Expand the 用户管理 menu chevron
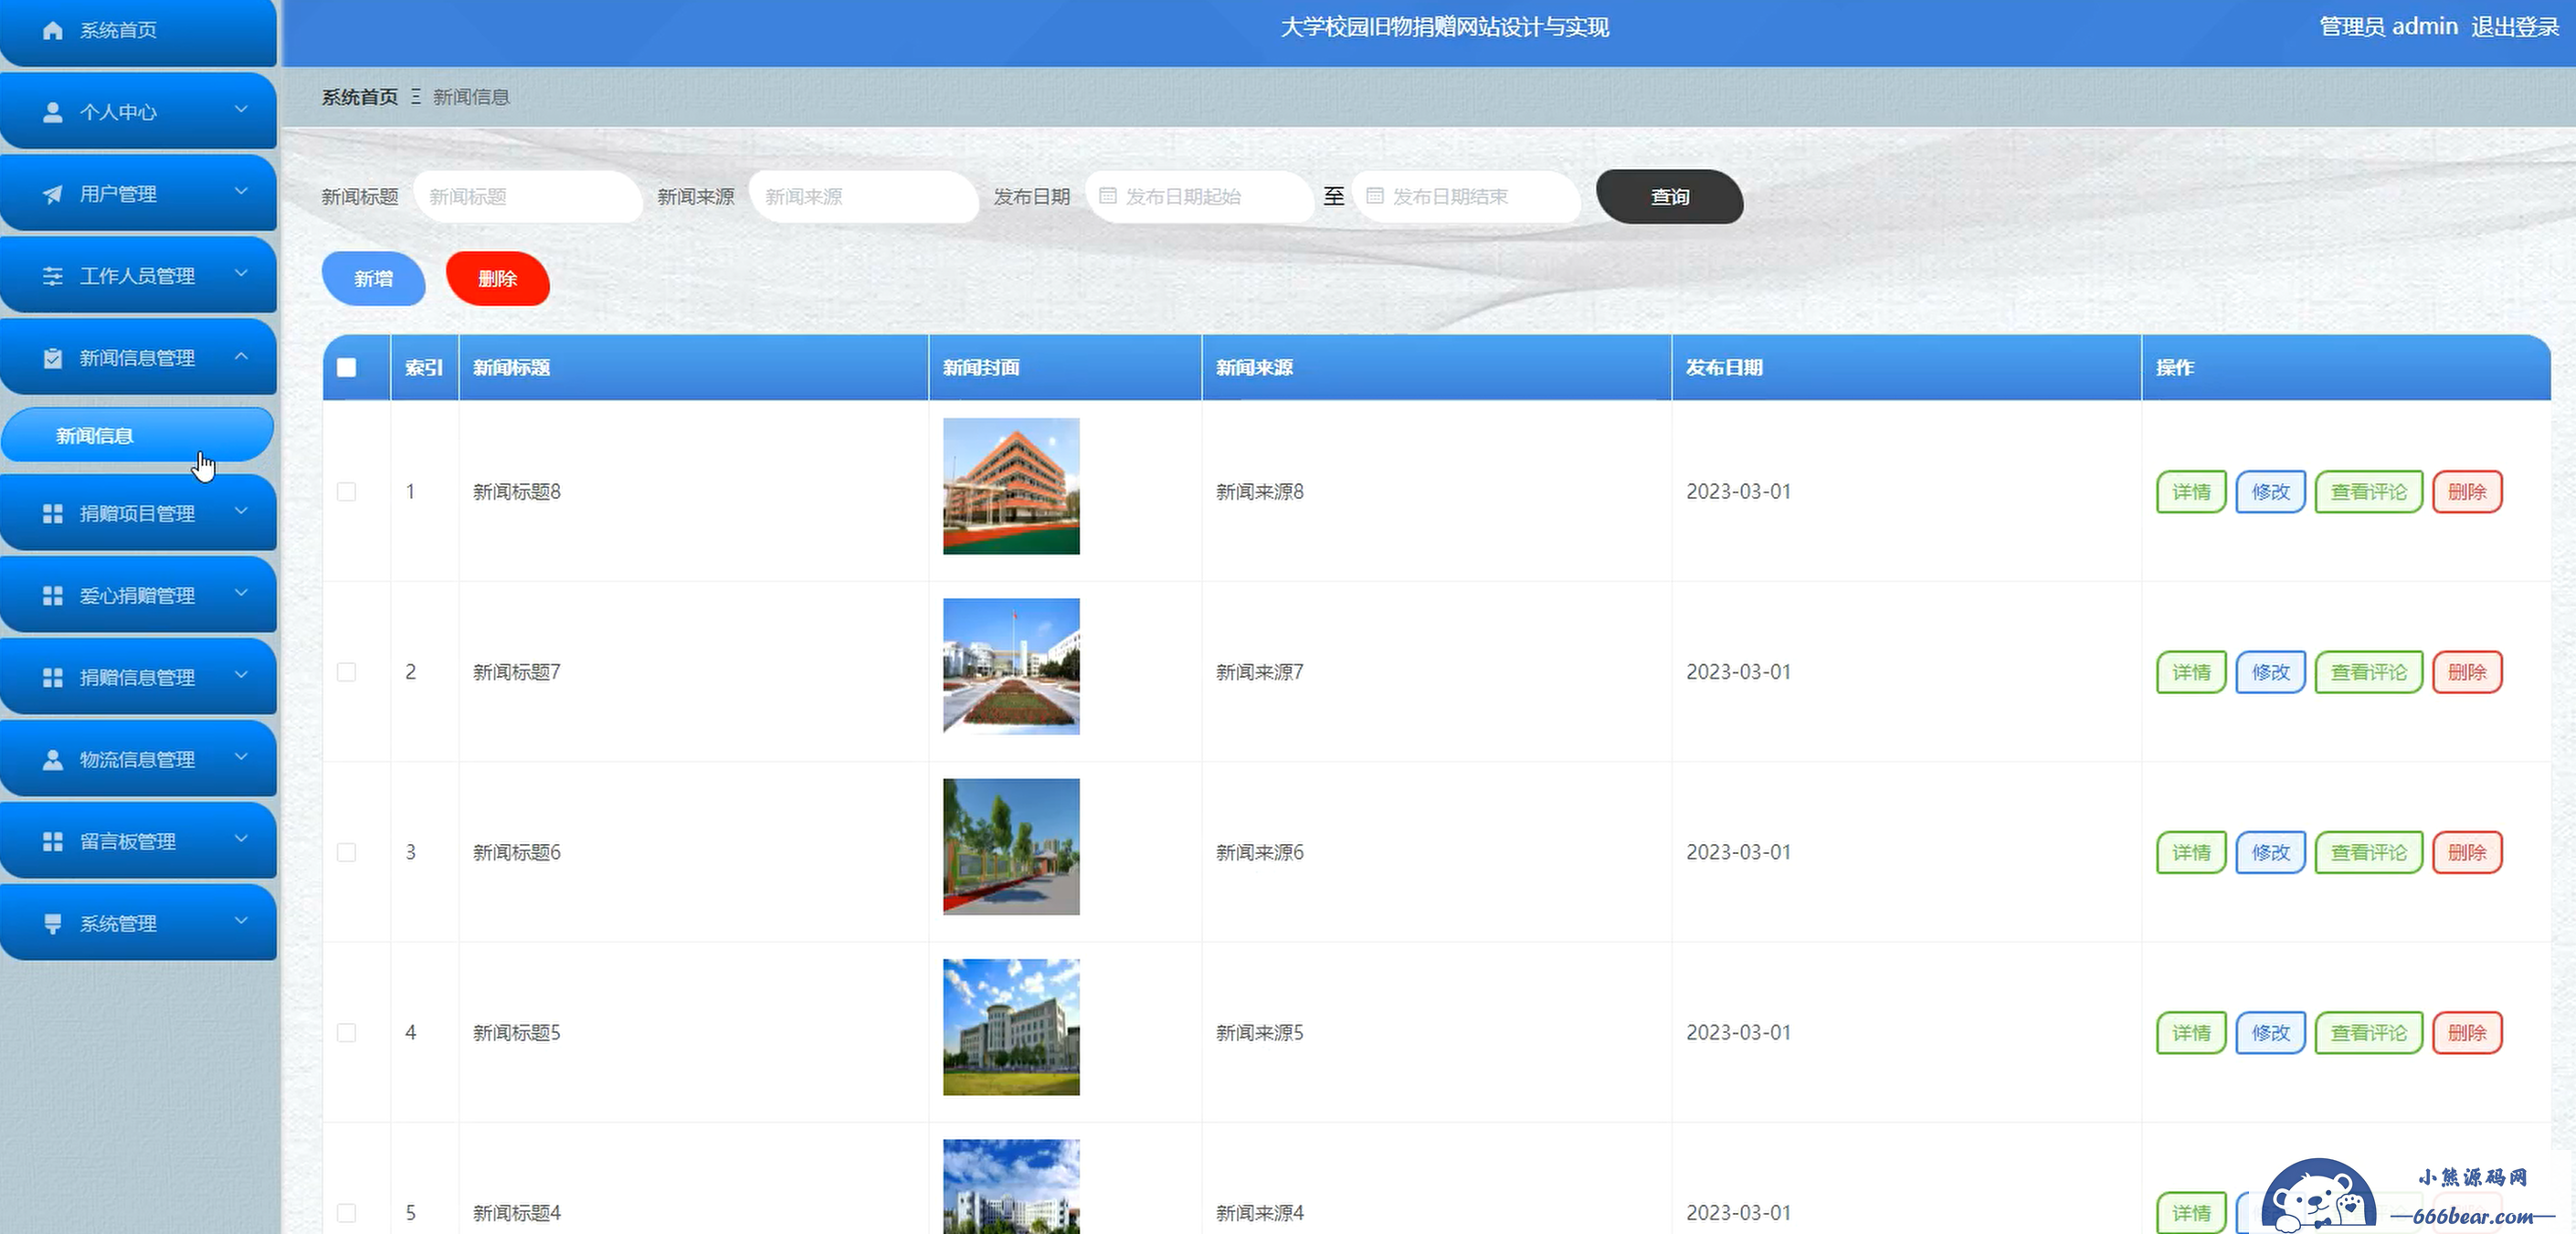The image size is (2576, 1234). click(x=241, y=191)
